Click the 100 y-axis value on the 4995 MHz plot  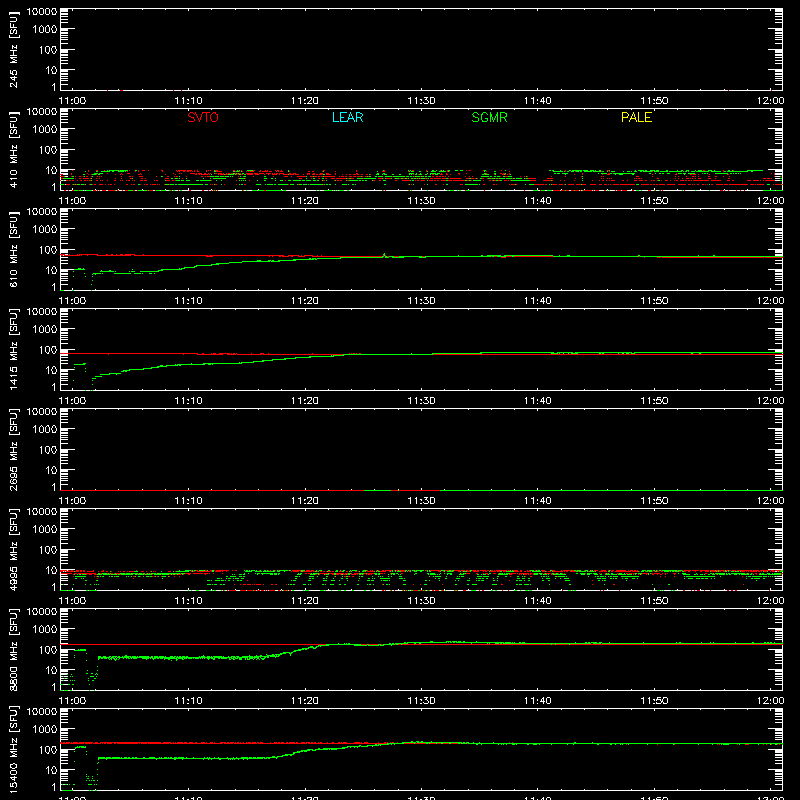(x=48, y=550)
